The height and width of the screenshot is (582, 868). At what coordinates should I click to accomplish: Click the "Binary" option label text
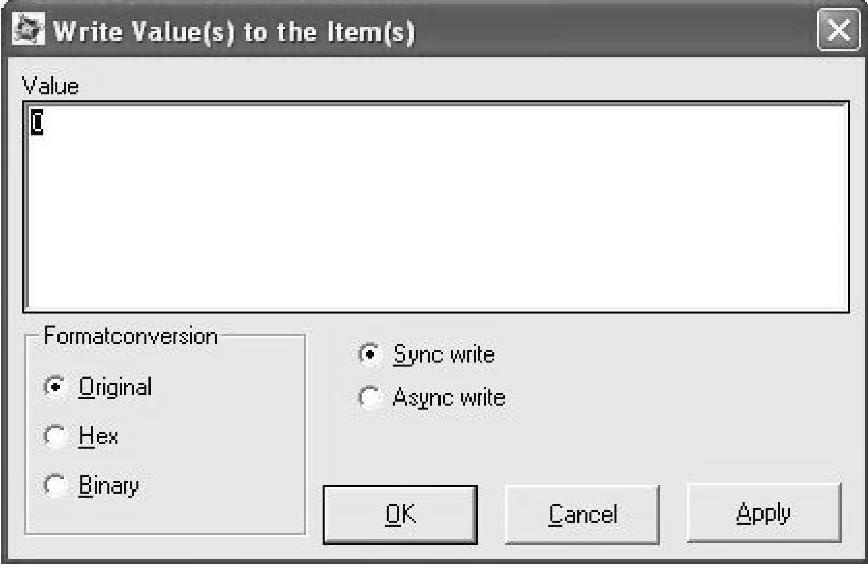tap(108, 486)
